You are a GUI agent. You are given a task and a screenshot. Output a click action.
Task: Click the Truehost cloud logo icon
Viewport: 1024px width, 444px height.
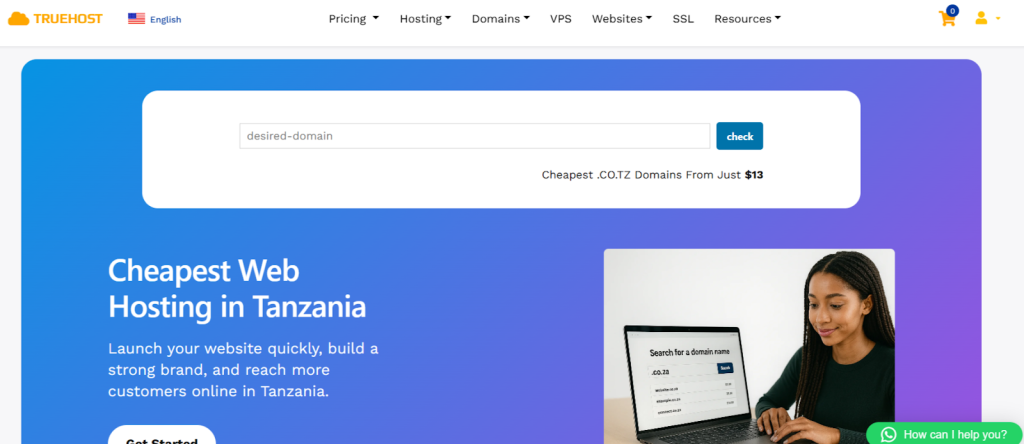pyautogui.click(x=18, y=19)
